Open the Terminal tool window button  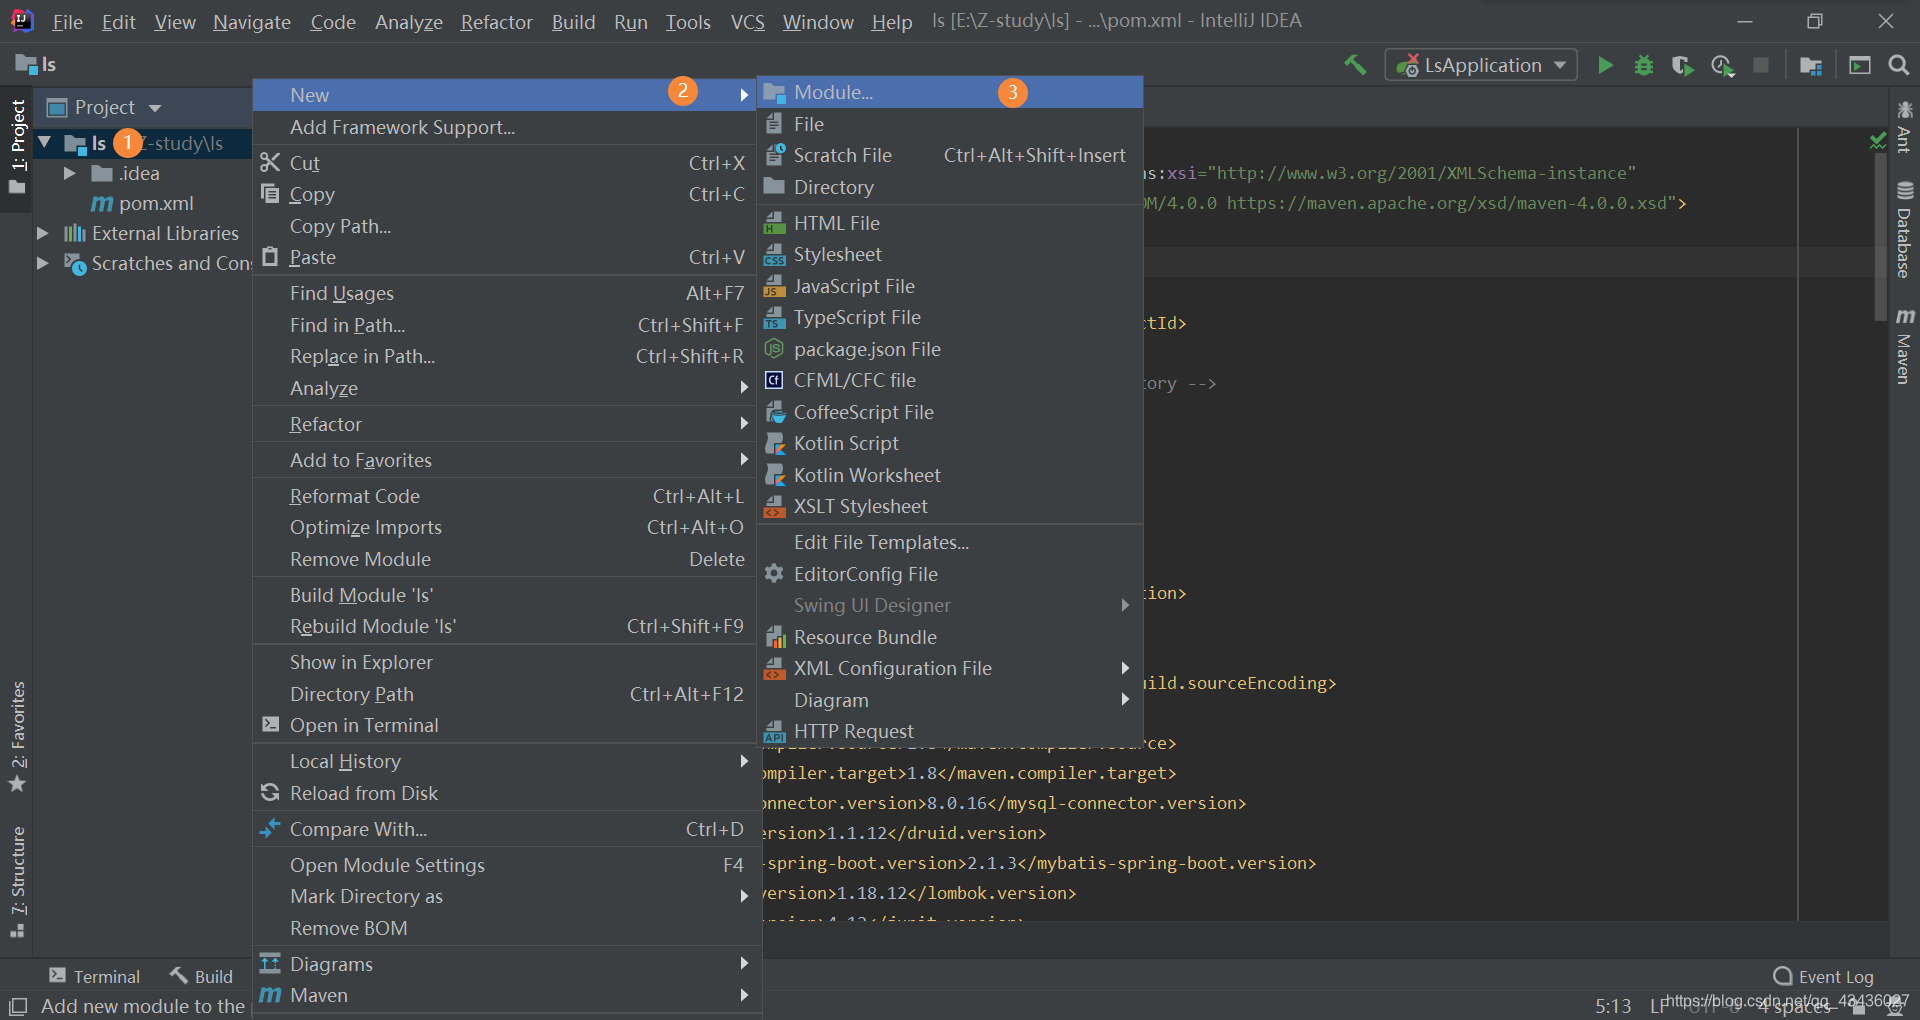pyautogui.click(x=95, y=976)
